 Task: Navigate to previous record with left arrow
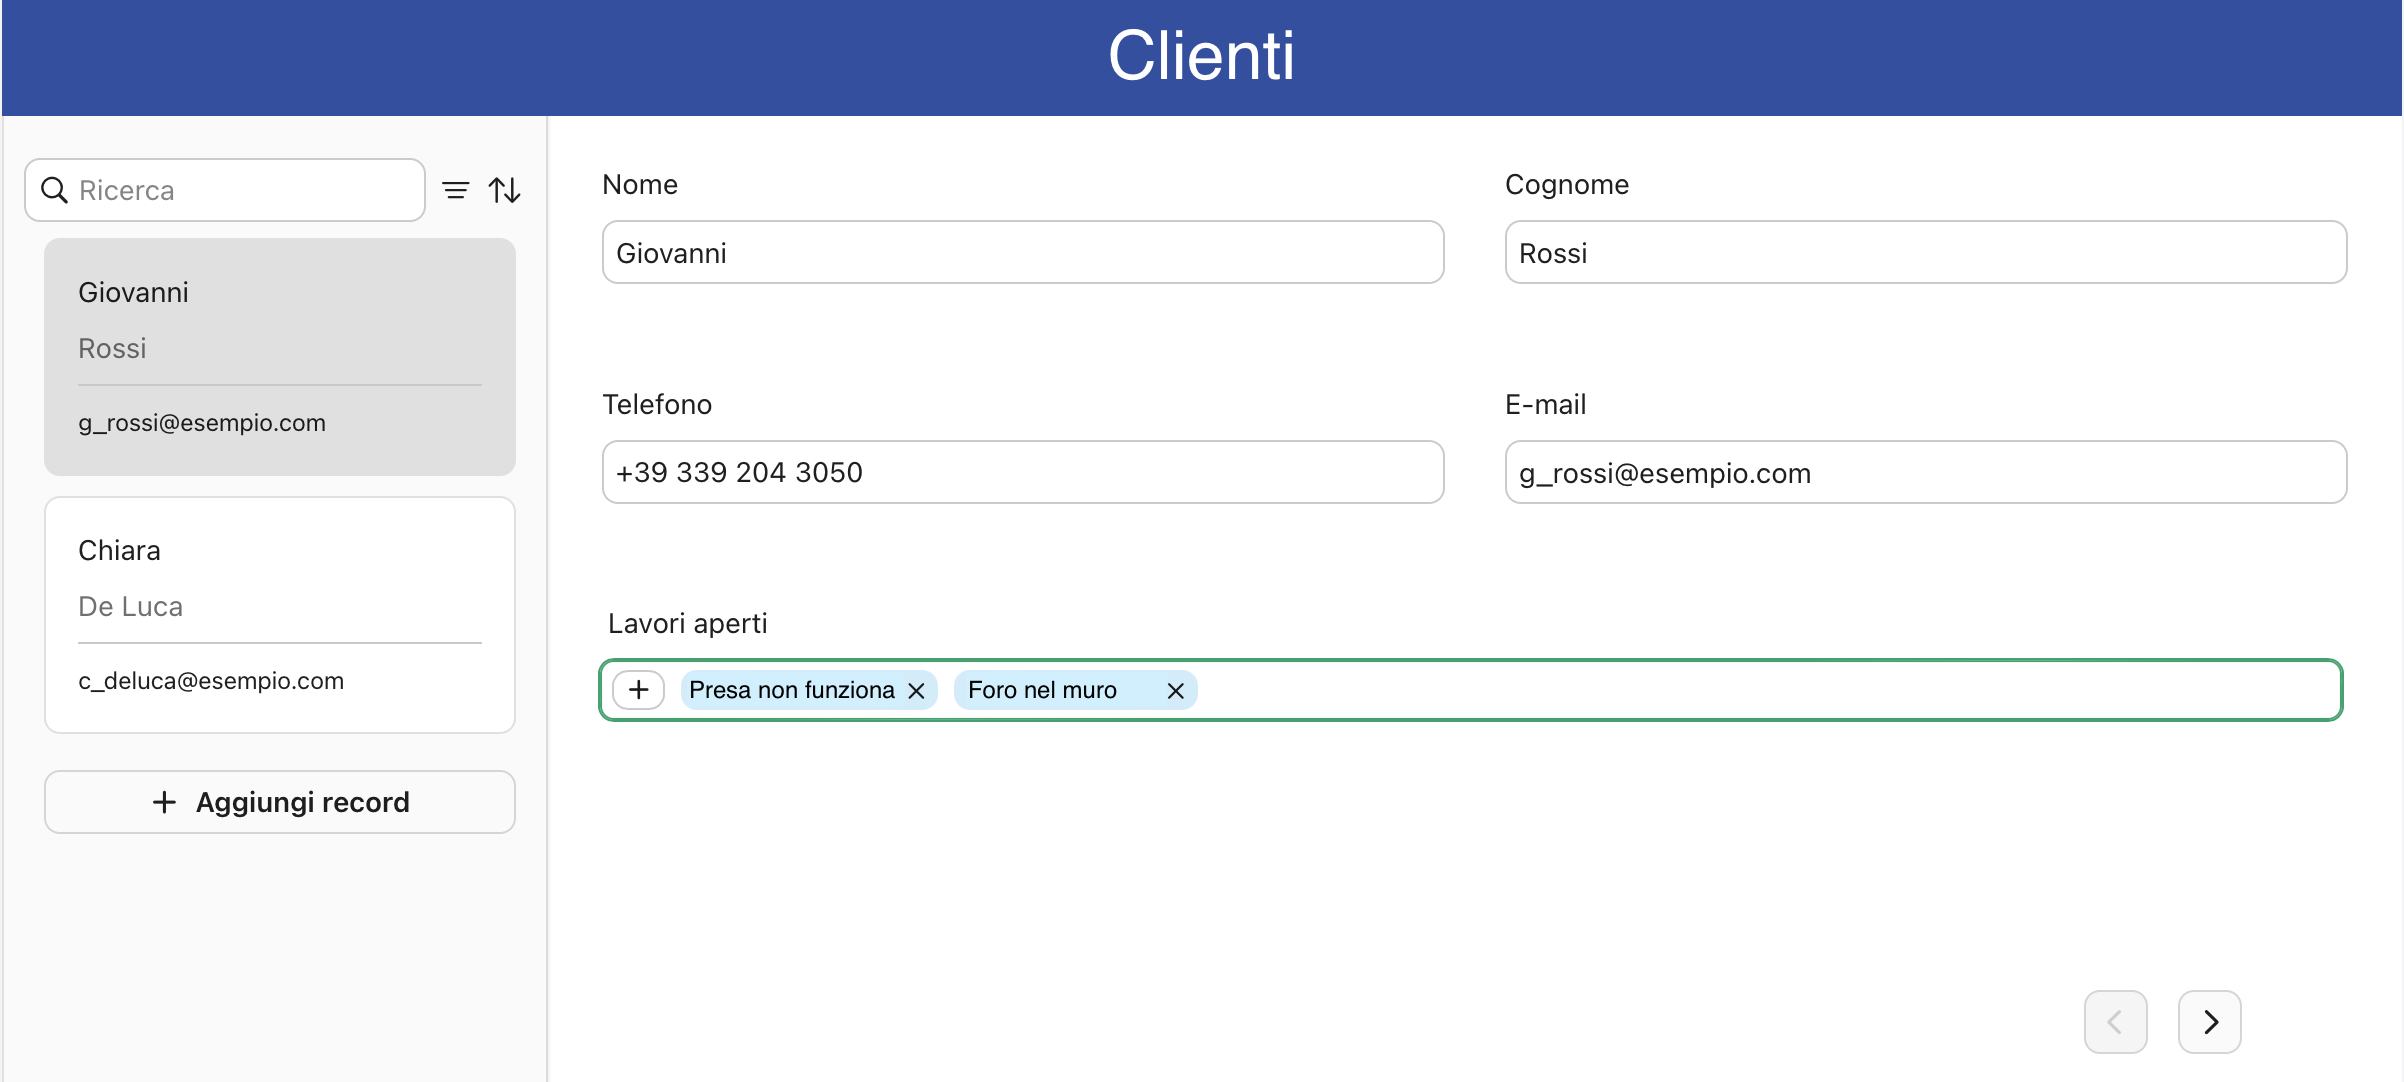point(2116,1021)
